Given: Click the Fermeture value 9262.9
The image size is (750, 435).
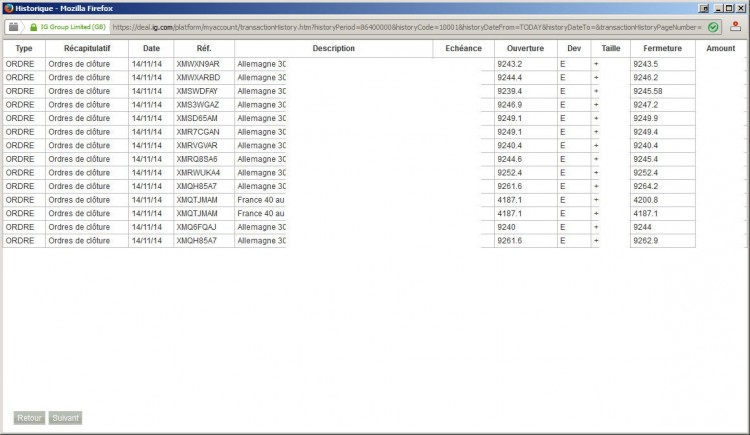Looking at the screenshot, I should point(645,241).
